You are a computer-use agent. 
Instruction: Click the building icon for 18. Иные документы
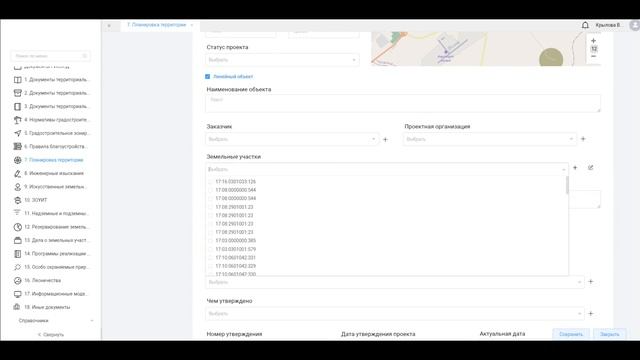click(18, 307)
